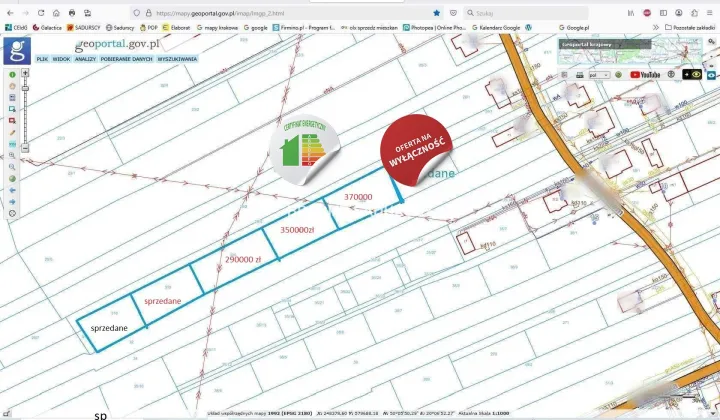Open the POBIERANIE DANYCH menu
The height and width of the screenshot is (420, 720).
click(126, 59)
